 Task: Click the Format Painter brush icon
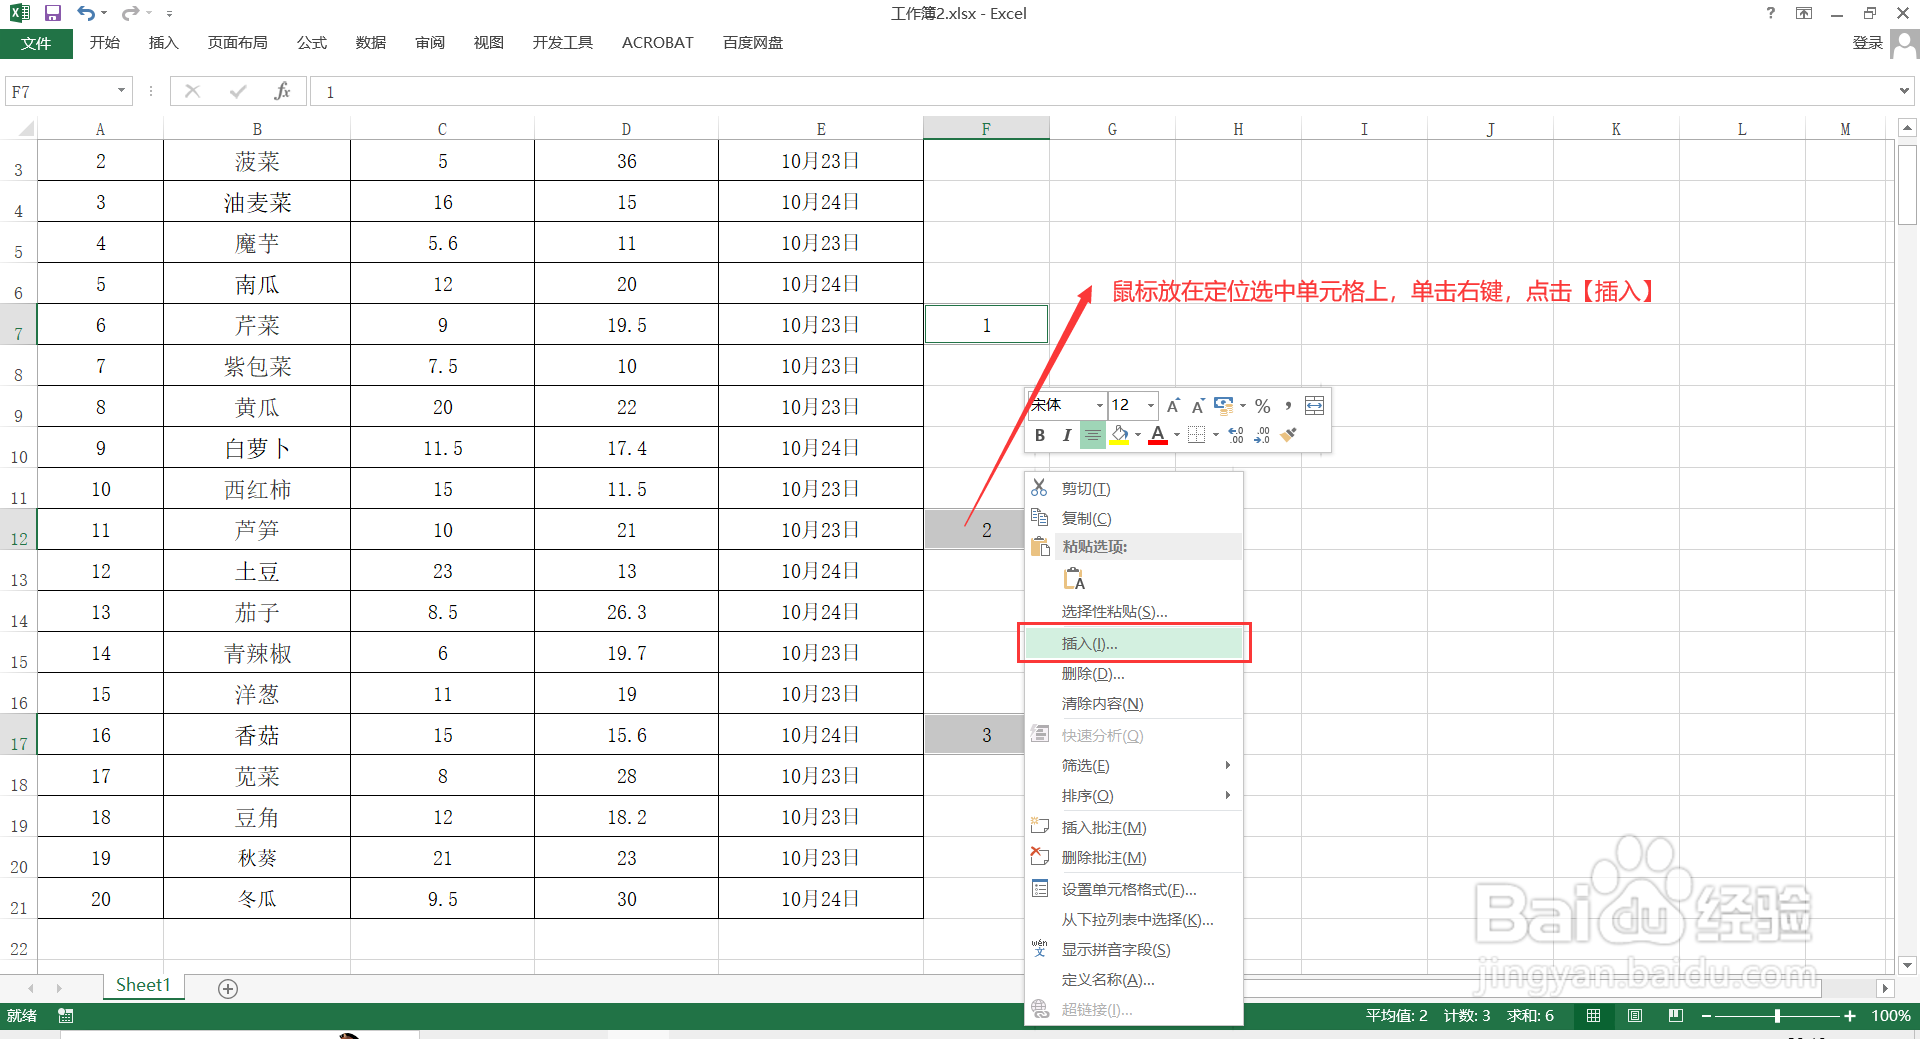coord(1289,435)
